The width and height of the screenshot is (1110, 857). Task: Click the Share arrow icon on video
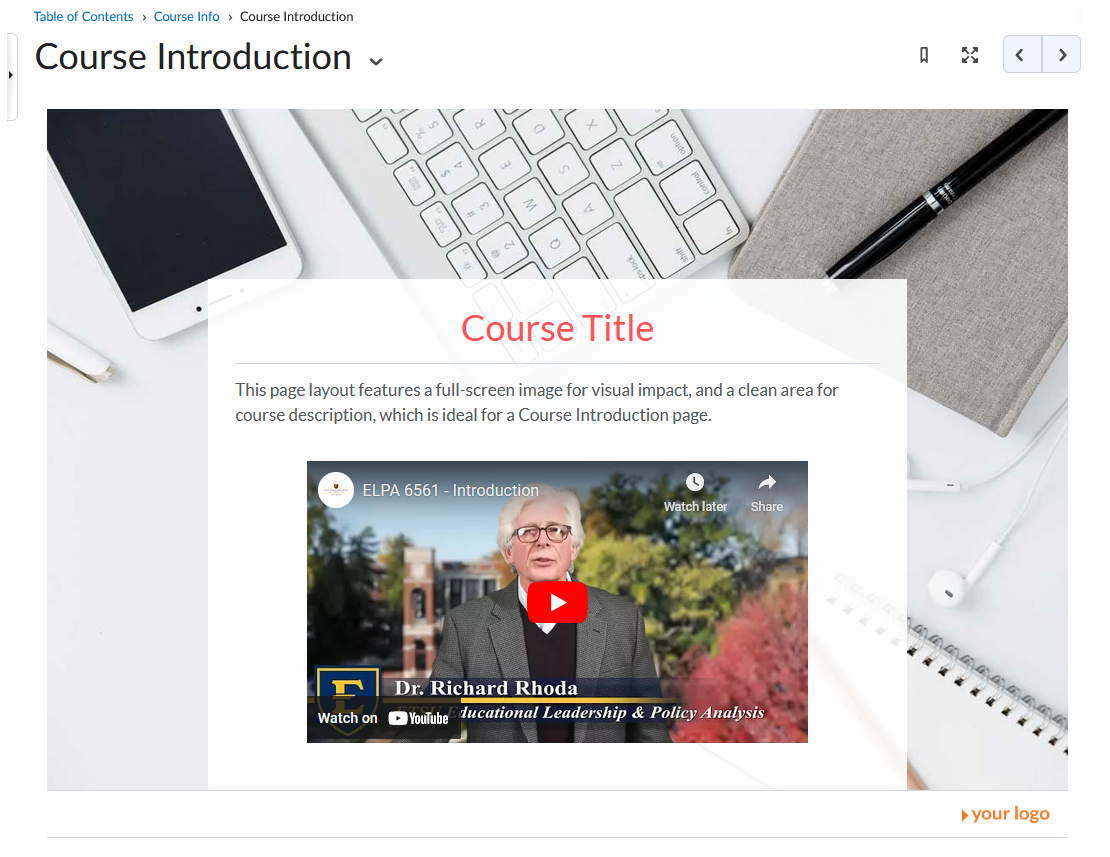click(x=767, y=482)
